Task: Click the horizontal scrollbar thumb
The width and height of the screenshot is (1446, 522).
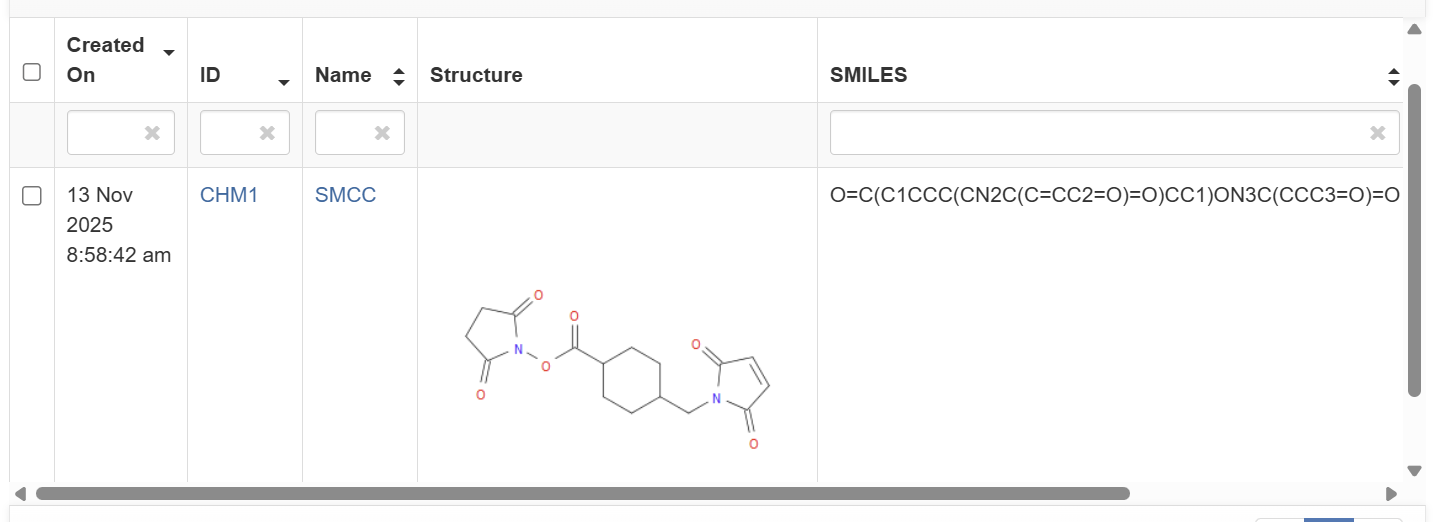Action: coord(582,494)
